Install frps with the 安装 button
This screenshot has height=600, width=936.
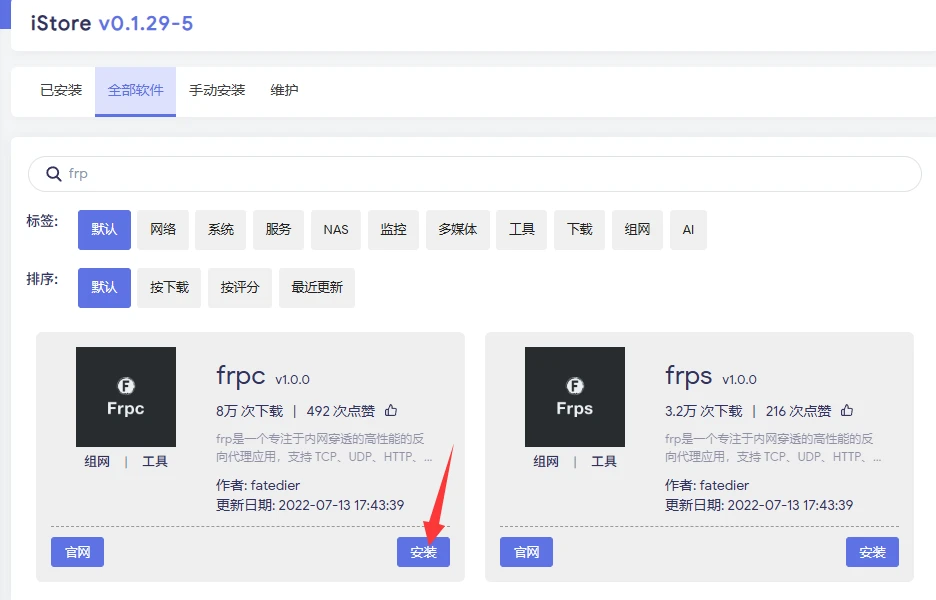coord(872,552)
